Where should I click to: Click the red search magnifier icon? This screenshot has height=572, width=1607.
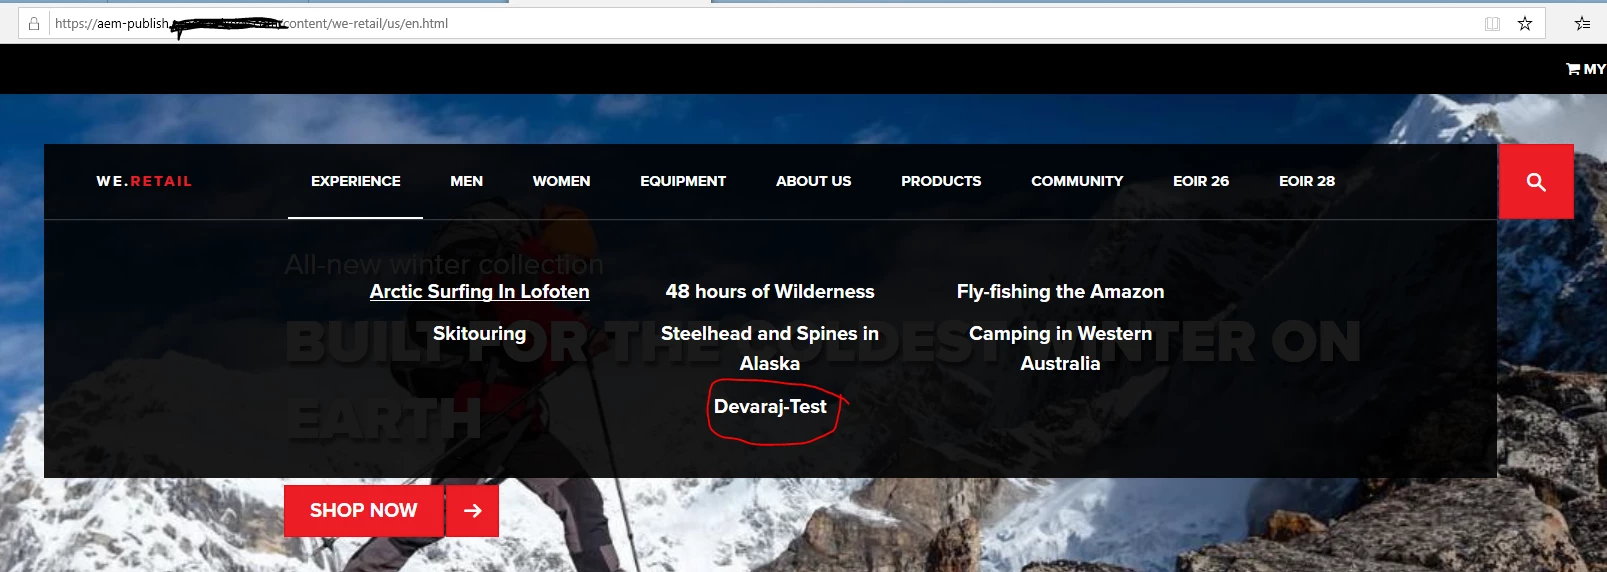pyautogui.click(x=1536, y=182)
